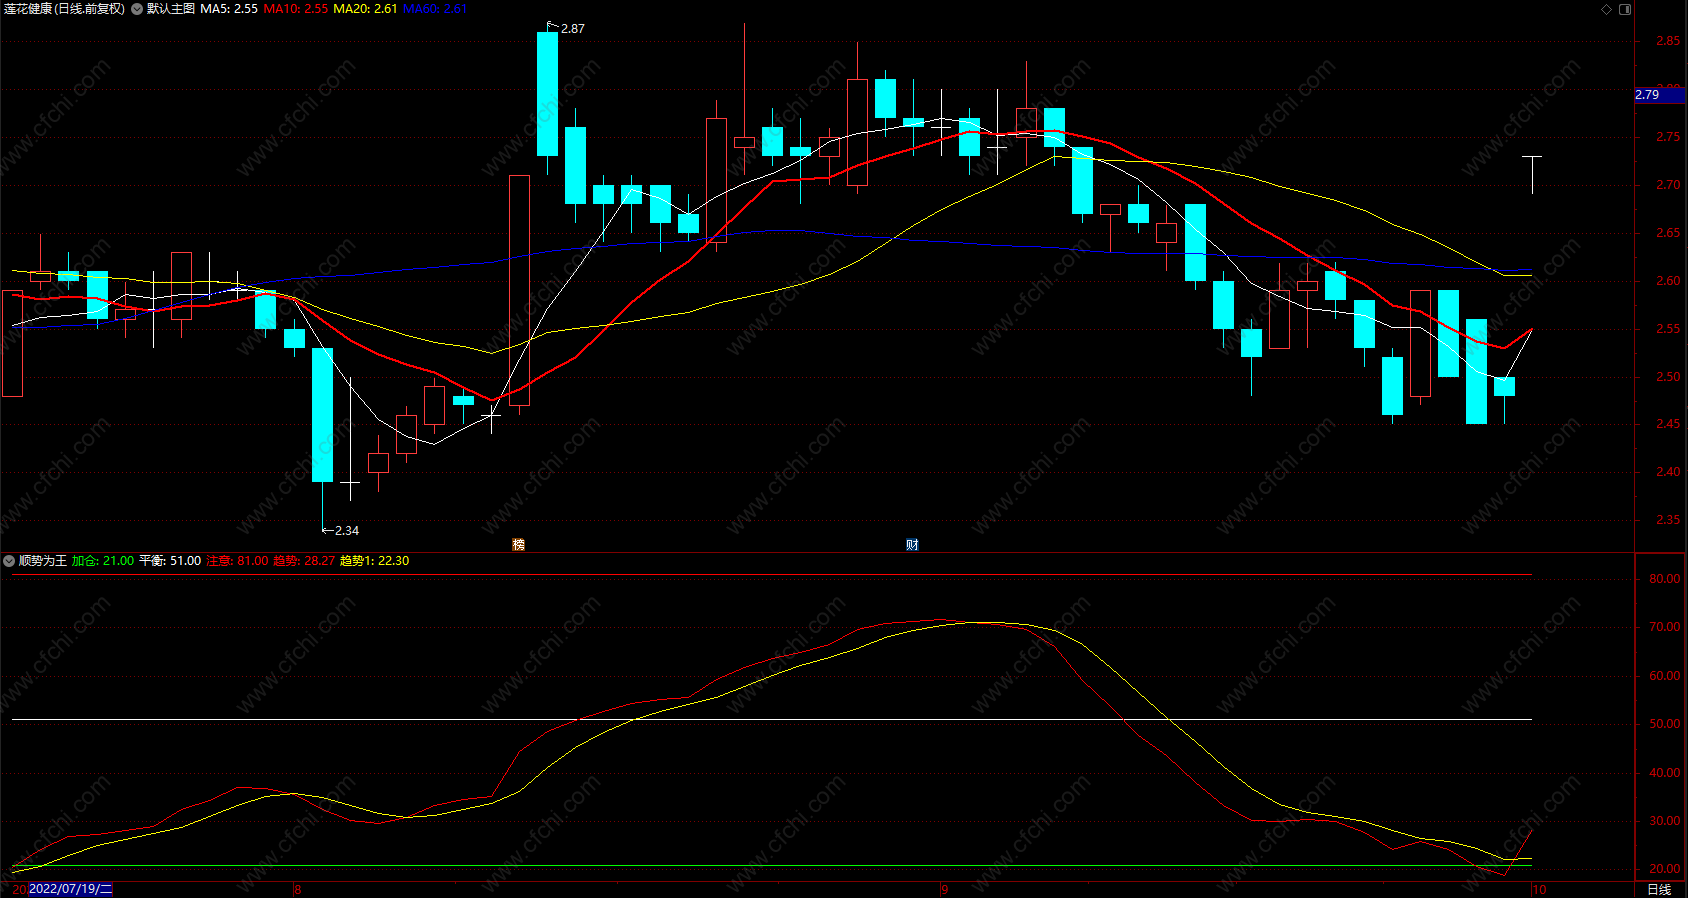Click the 日线 period label at bottom right
The height and width of the screenshot is (898, 1688).
tap(1659, 889)
